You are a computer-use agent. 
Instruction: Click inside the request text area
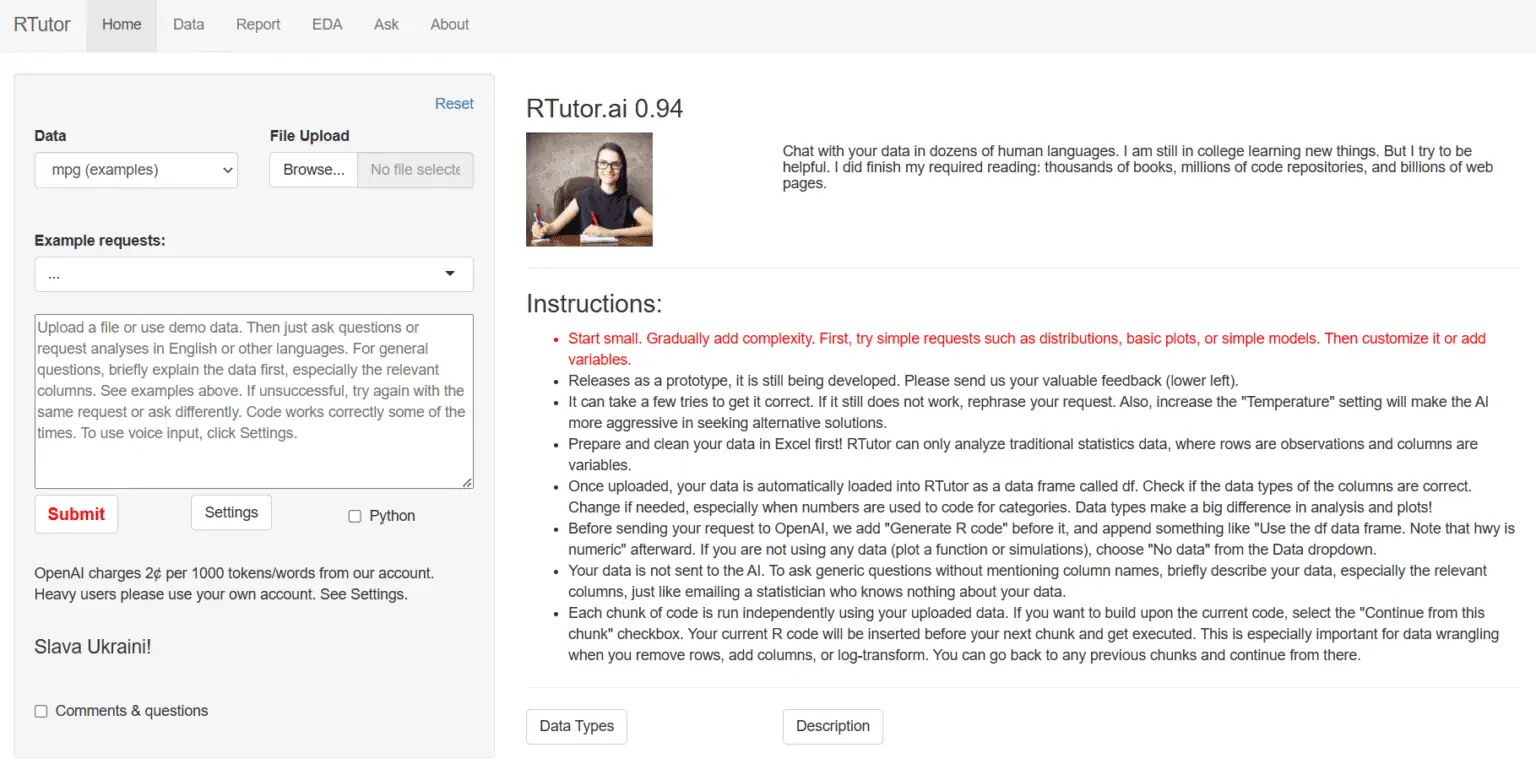pos(254,402)
